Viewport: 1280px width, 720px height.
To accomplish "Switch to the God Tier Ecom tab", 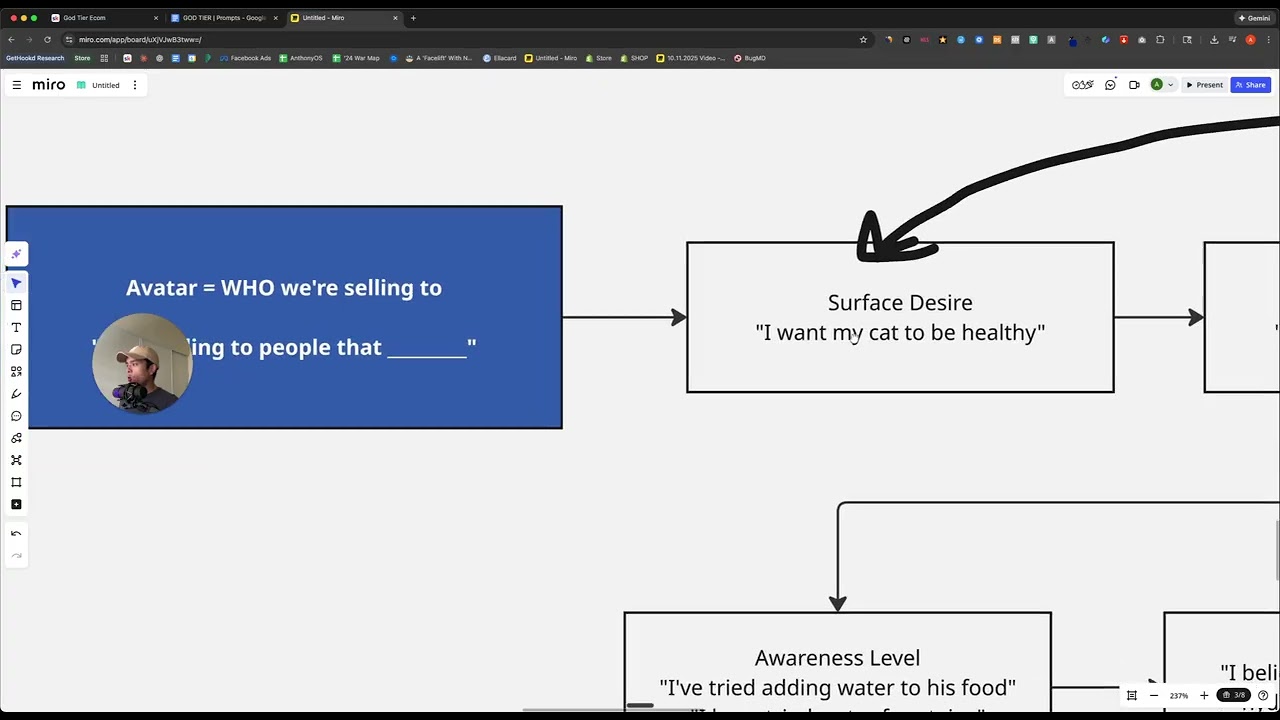I will tap(84, 18).
